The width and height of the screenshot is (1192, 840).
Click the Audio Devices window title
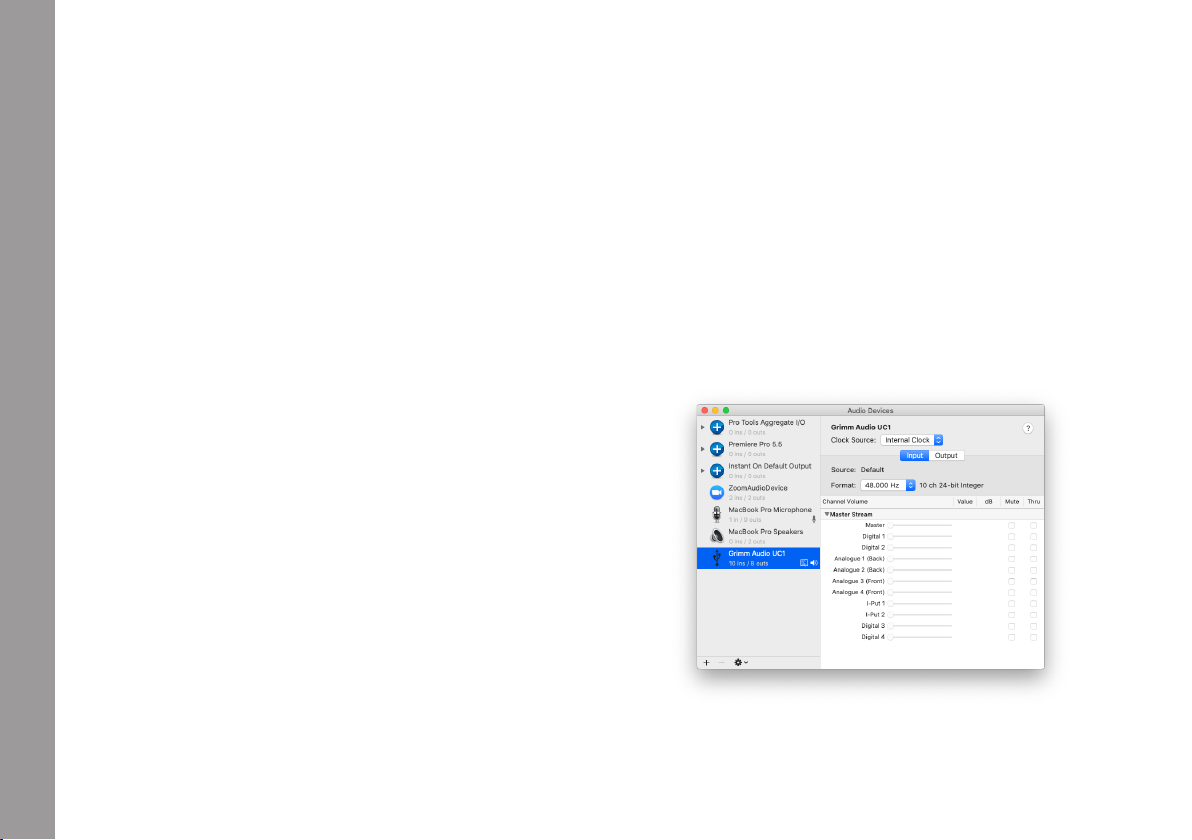click(x=870, y=410)
